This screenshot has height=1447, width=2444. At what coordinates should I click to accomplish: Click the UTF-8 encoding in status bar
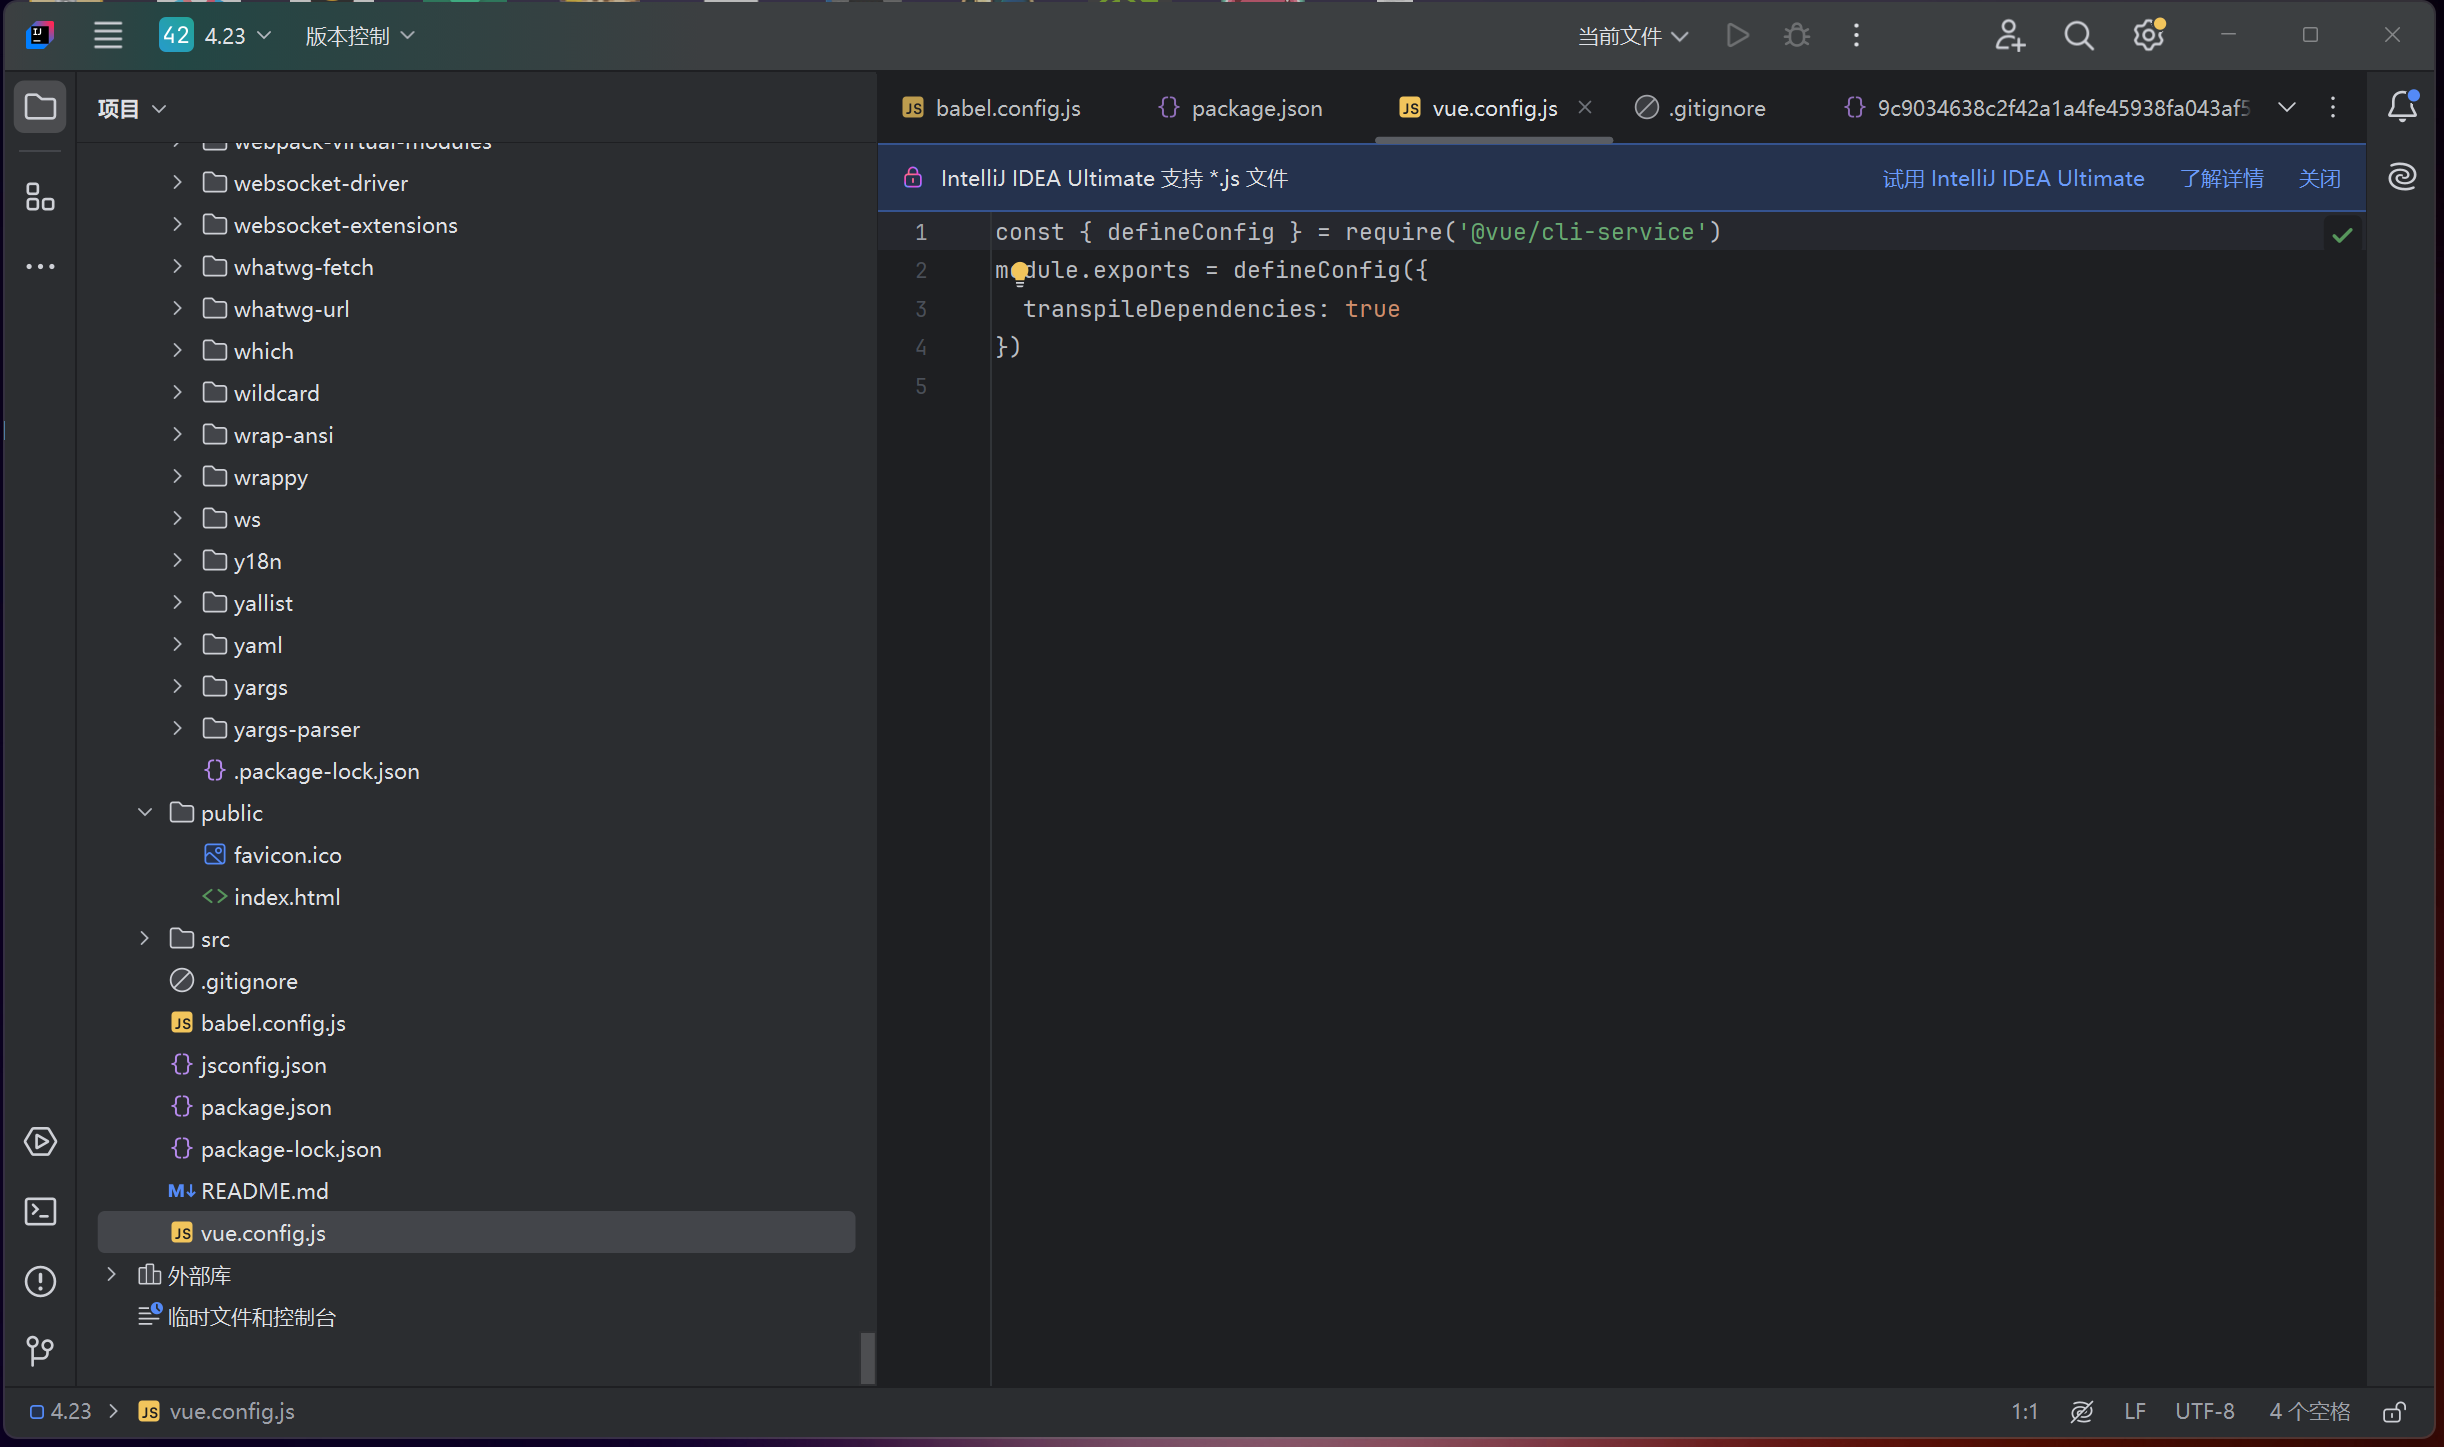(x=2204, y=1412)
